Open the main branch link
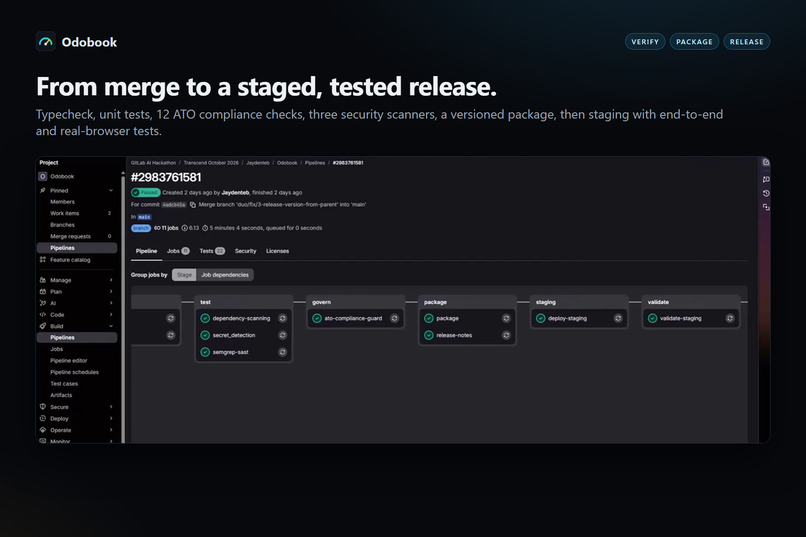This screenshot has width=806, height=537. [144, 217]
